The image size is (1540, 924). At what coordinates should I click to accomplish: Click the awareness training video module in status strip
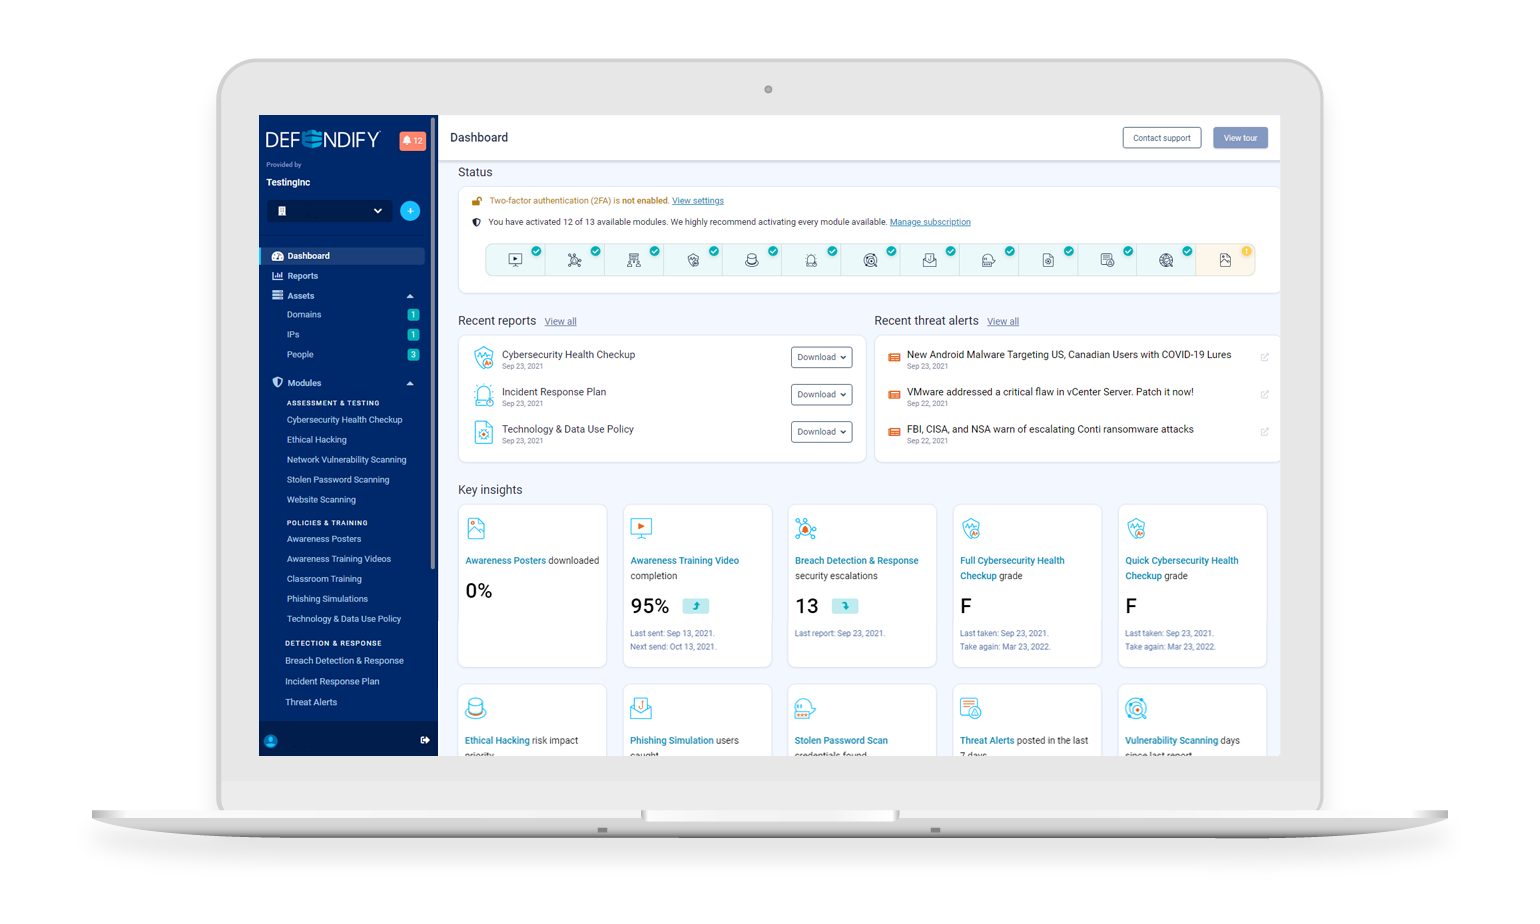tap(516, 260)
